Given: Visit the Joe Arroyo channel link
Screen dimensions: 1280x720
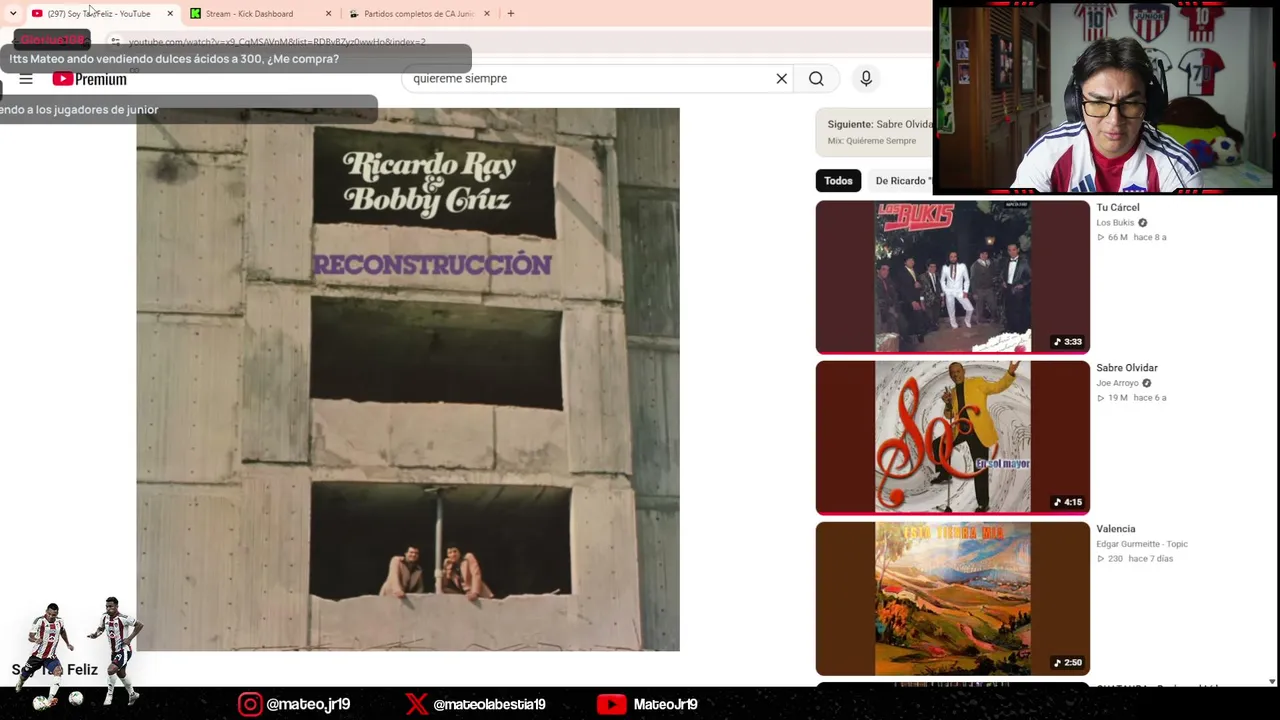Looking at the screenshot, I should click(1117, 383).
